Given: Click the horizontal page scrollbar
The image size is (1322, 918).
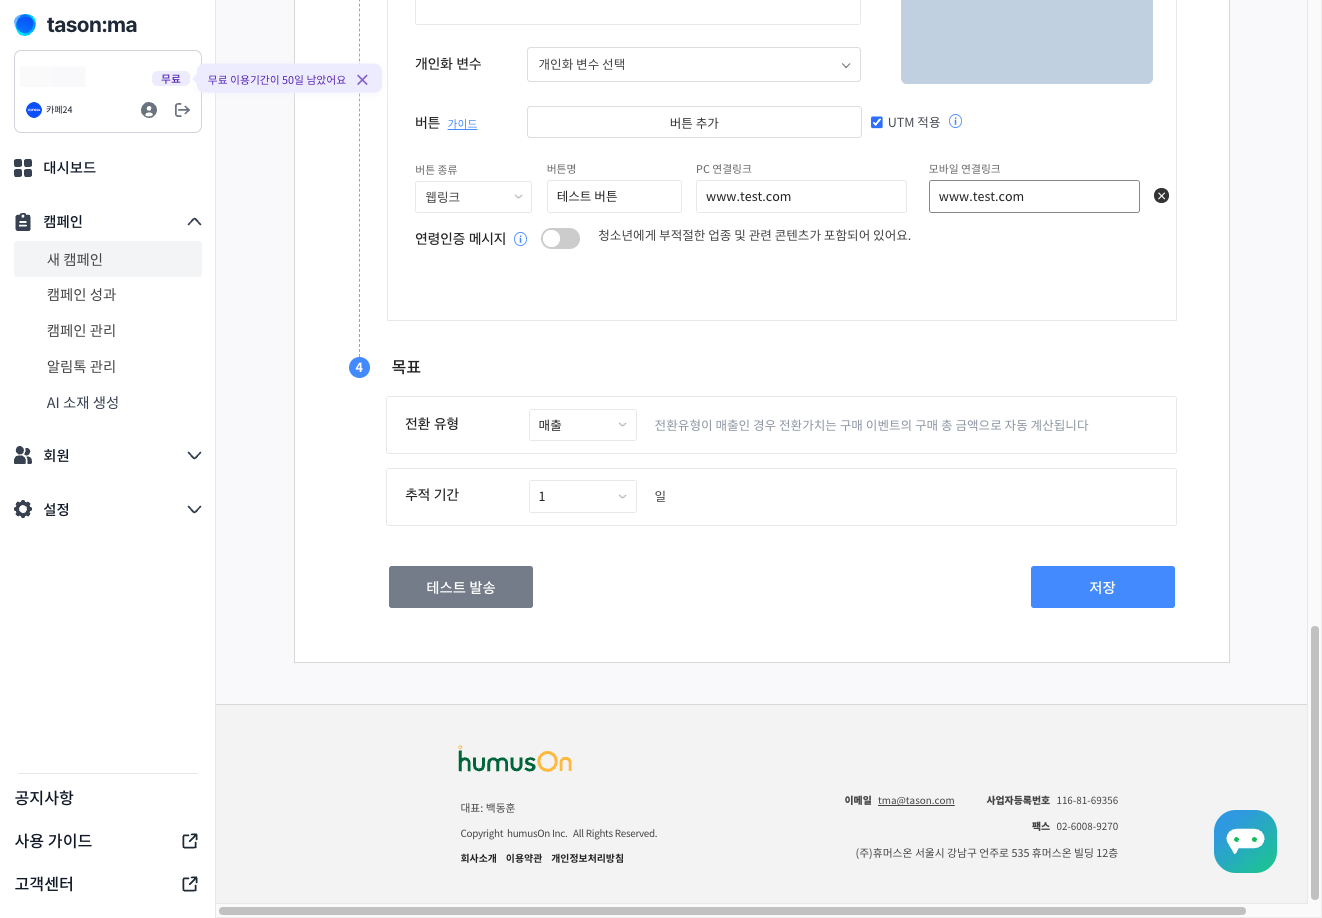Looking at the screenshot, I should 732,911.
